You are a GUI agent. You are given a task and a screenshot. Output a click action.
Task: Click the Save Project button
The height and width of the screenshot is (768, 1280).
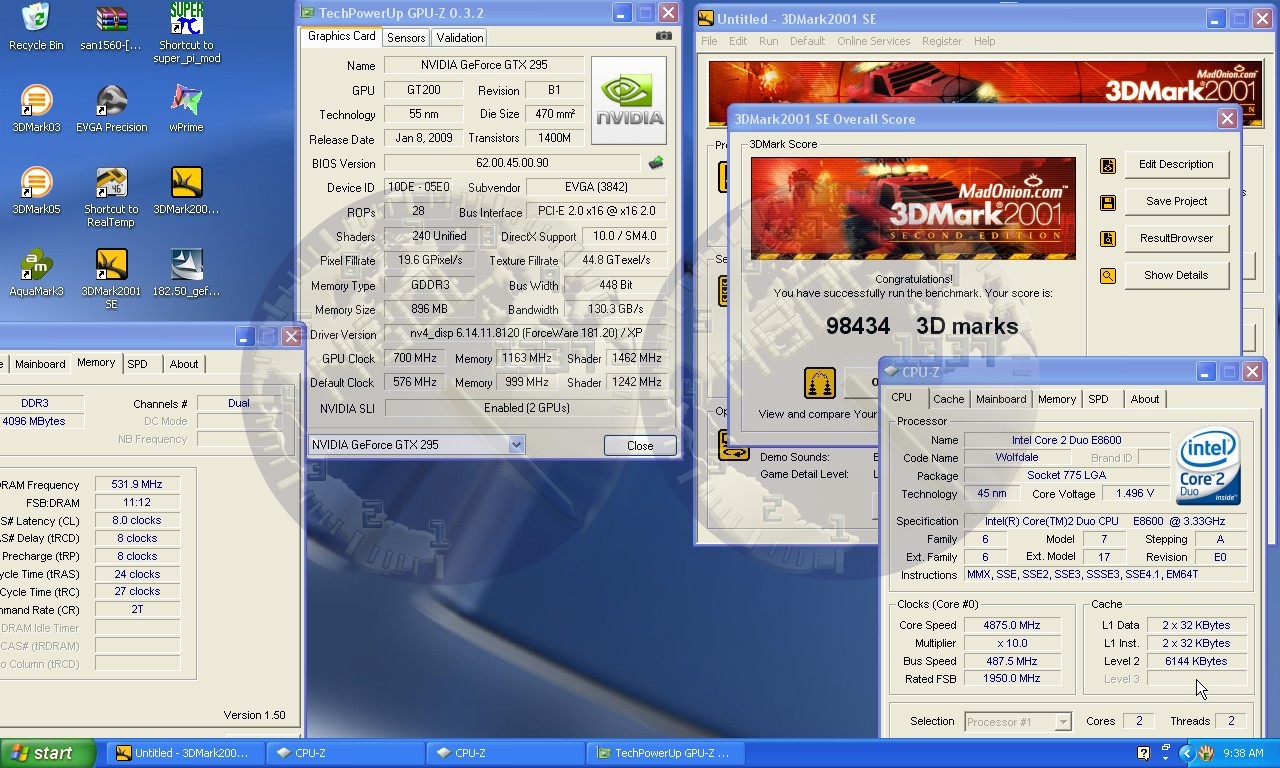click(x=1176, y=202)
